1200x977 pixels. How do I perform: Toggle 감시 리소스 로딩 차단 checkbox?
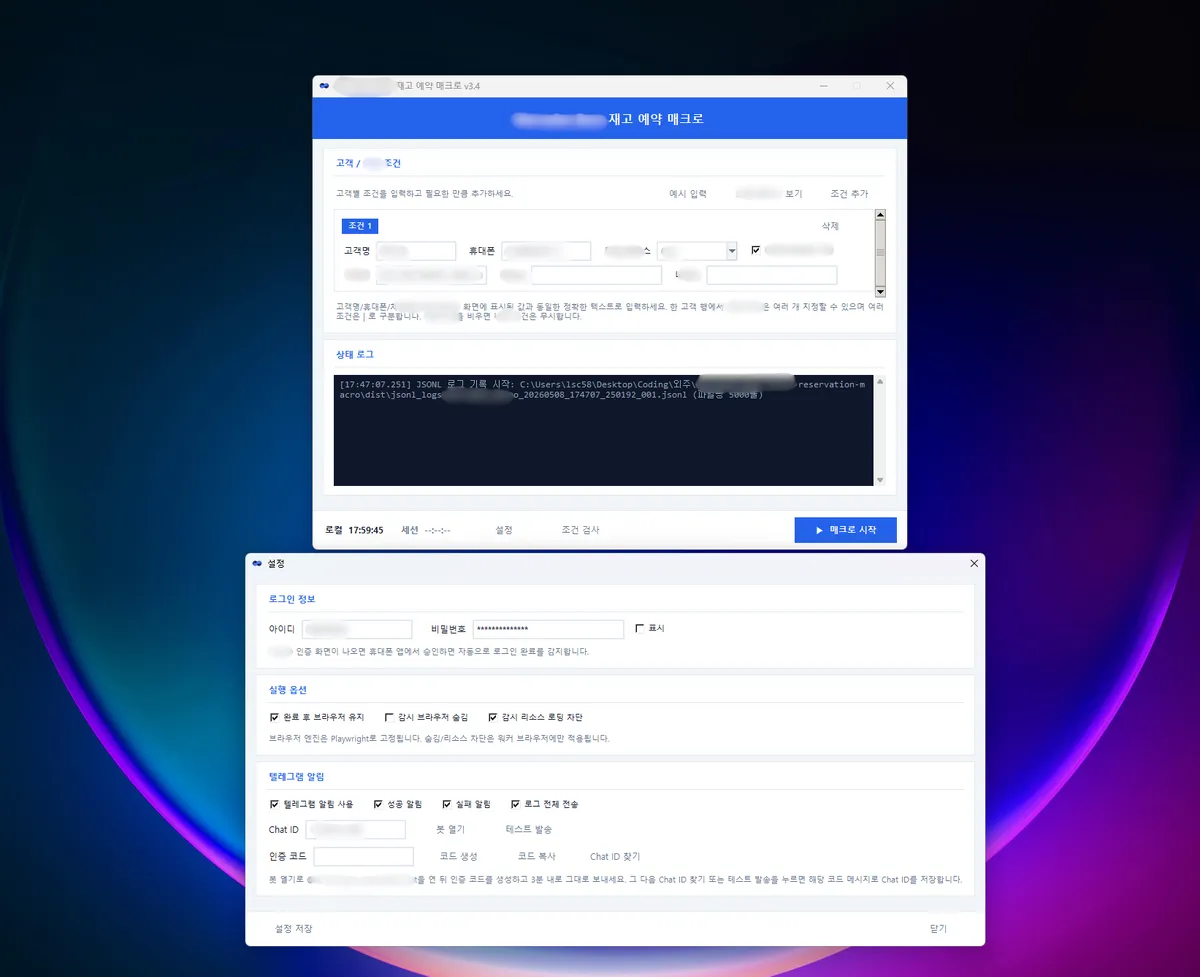click(493, 717)
